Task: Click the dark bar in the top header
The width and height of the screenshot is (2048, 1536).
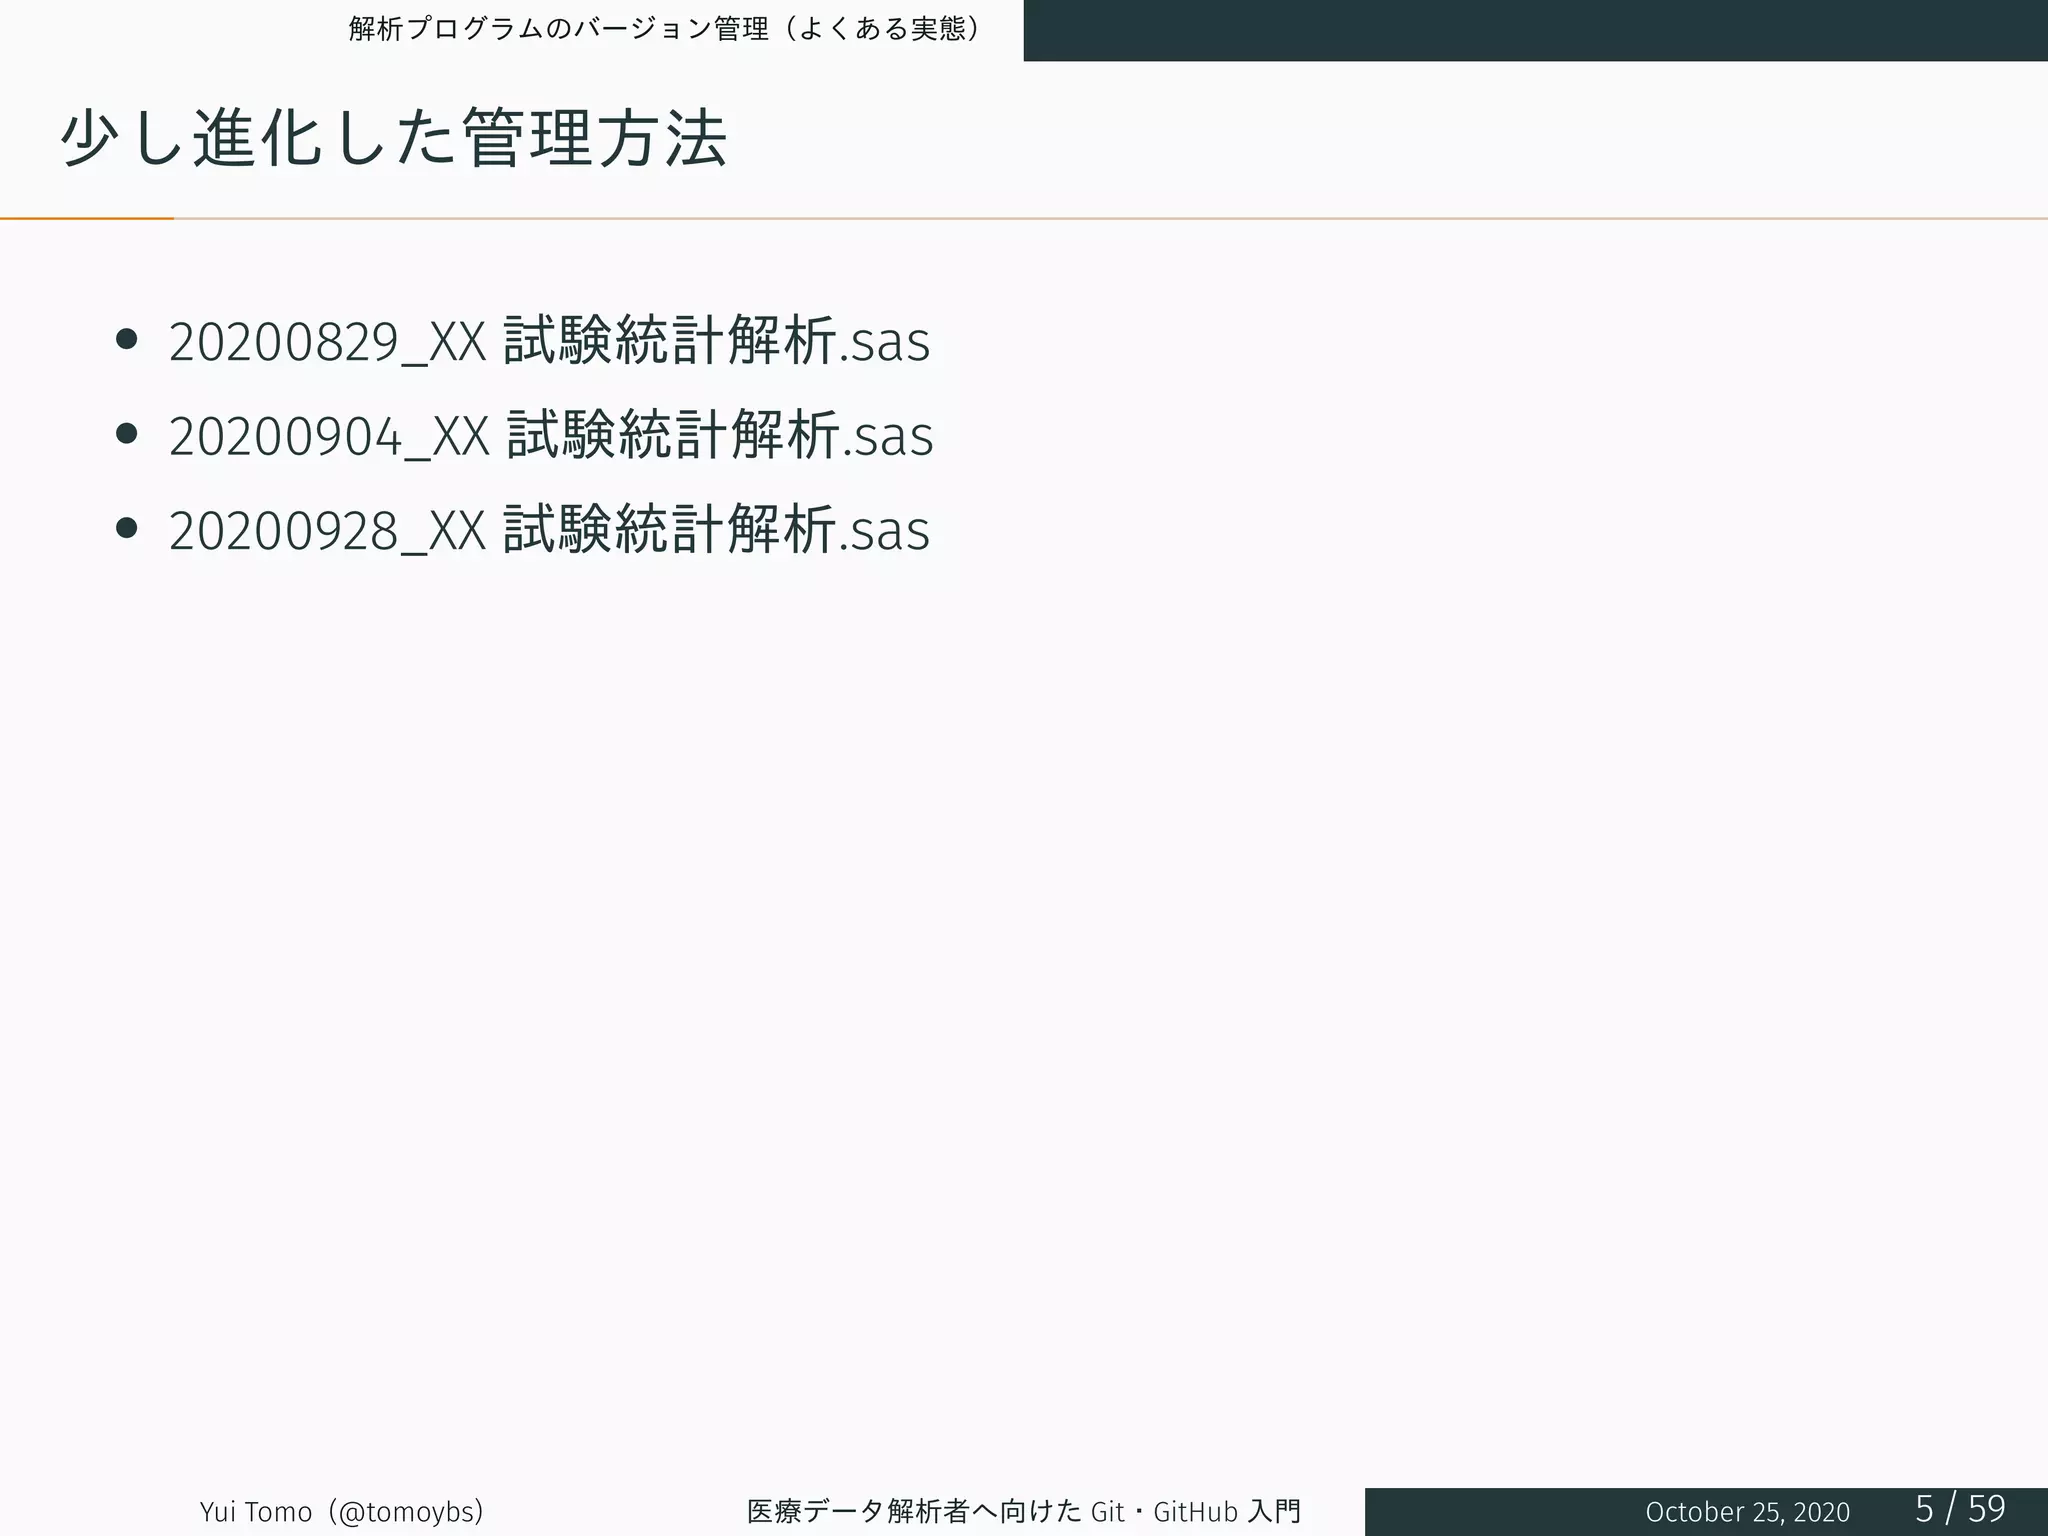Action: pos(1534,30)
